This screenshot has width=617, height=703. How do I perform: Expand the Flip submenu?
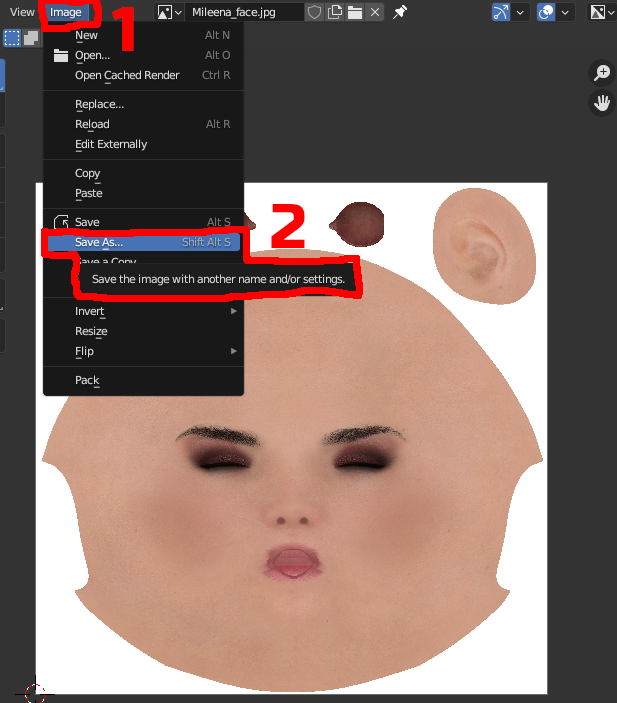pos(143,351)
